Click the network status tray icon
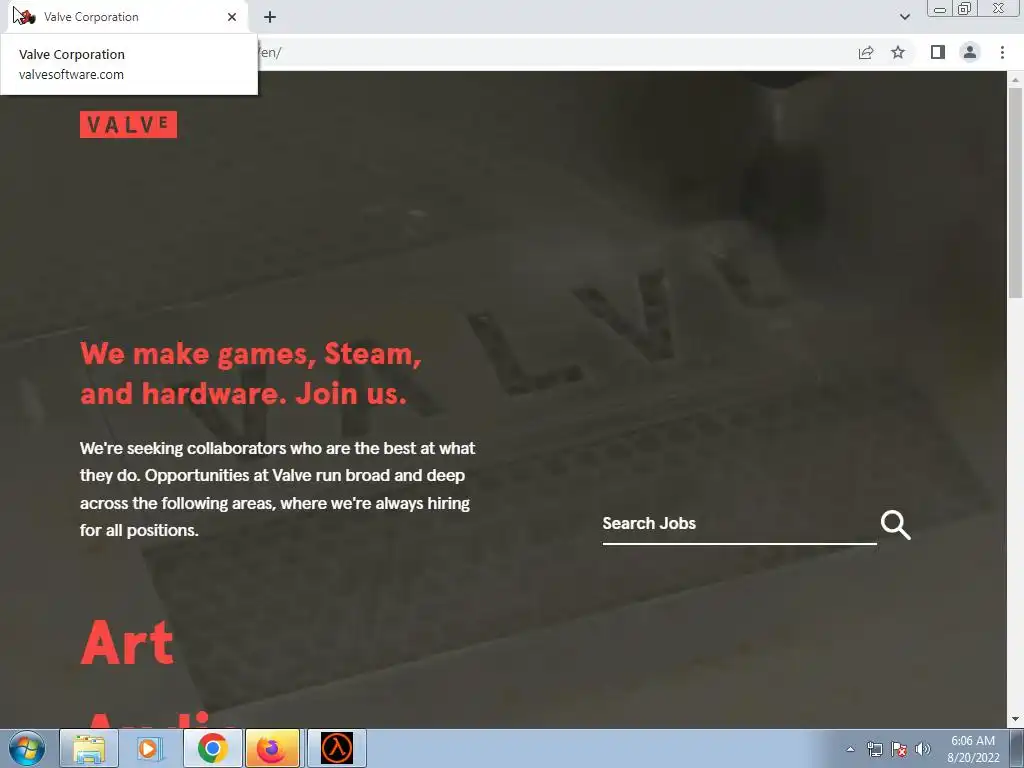1024x768 pixels. click(874, 749)
